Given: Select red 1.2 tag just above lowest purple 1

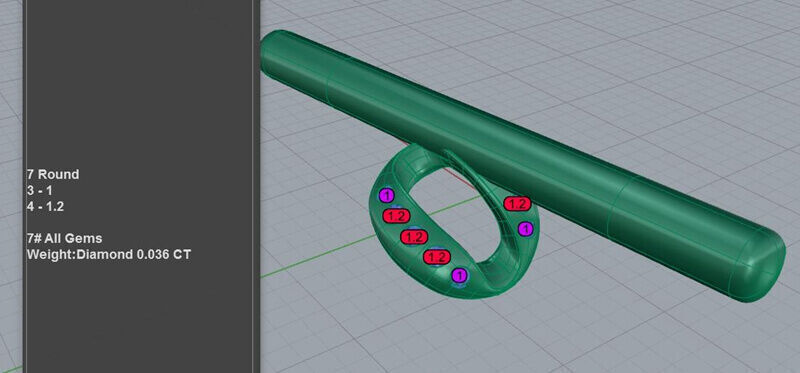Looking at the screenshot, I should point(437,257).
